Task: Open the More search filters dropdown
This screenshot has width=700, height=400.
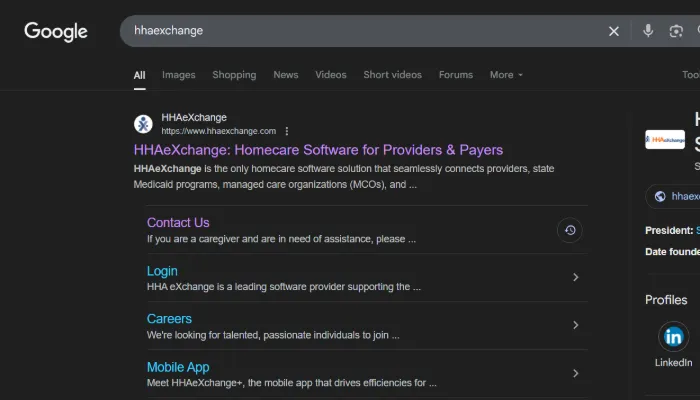Action: 506,75
